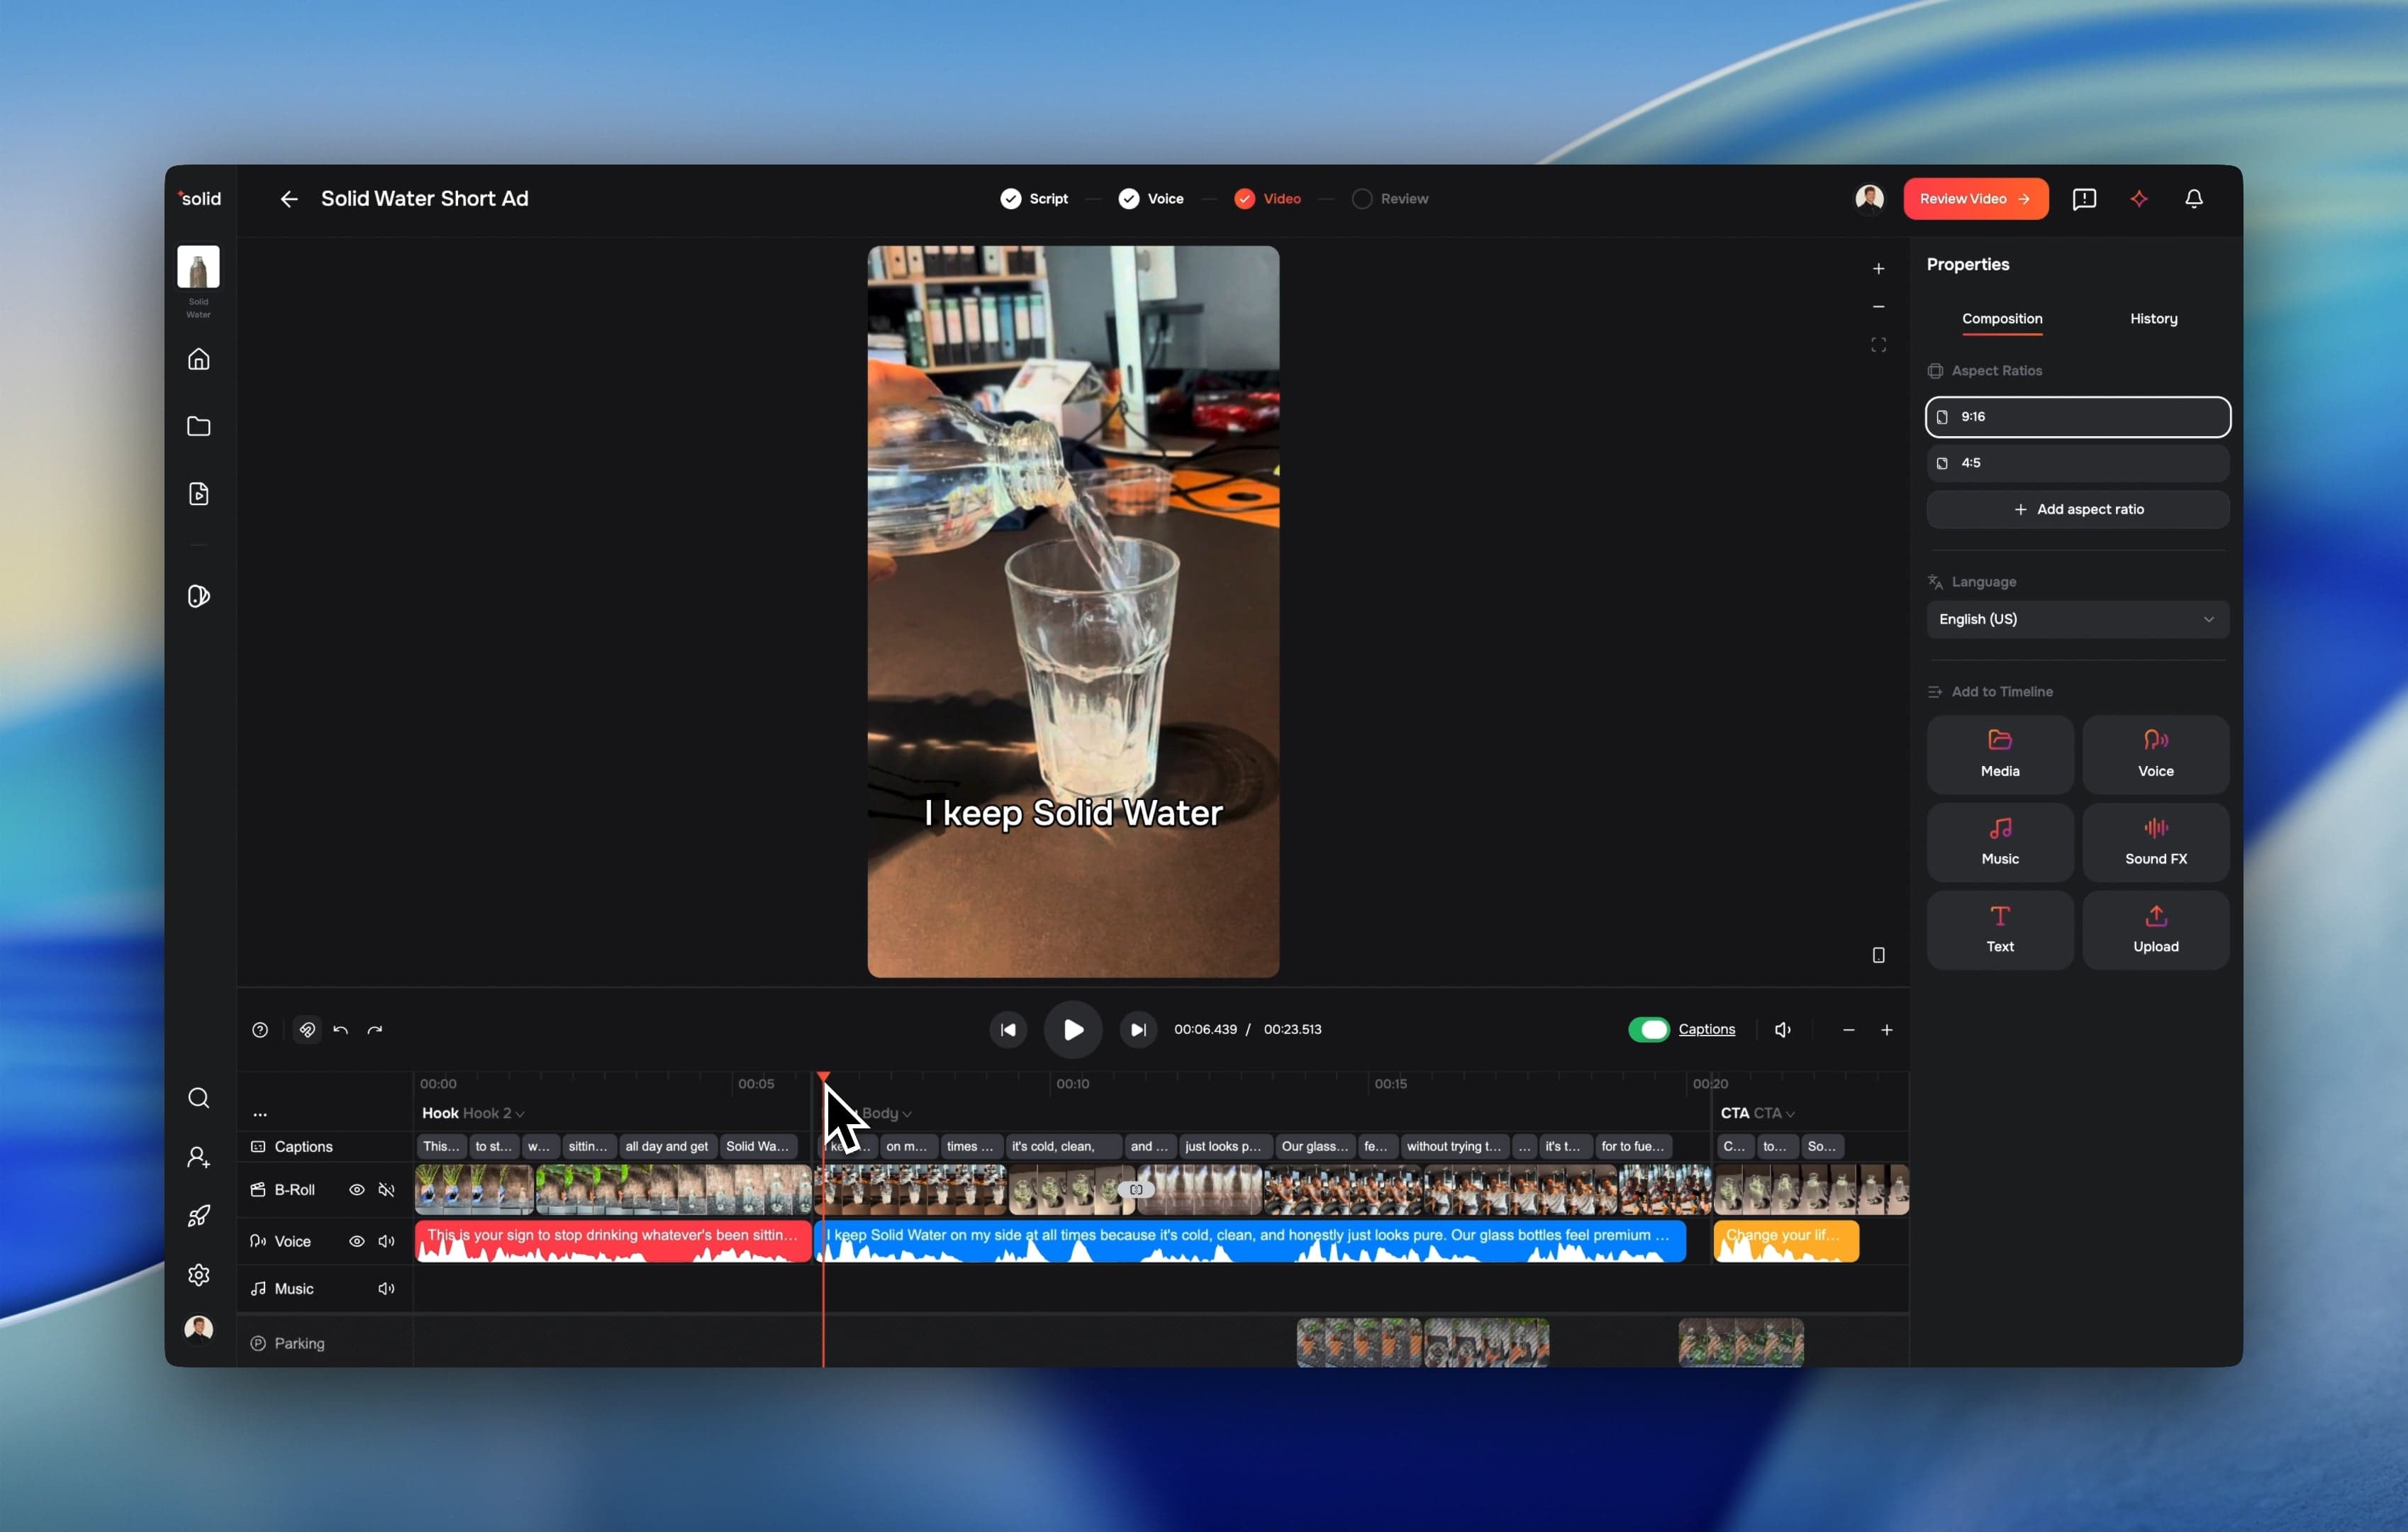The image size is (2408, 1532).
Task: Open the Home icon in sidebar
Action: pyautogui.click(x=199, y=359)
